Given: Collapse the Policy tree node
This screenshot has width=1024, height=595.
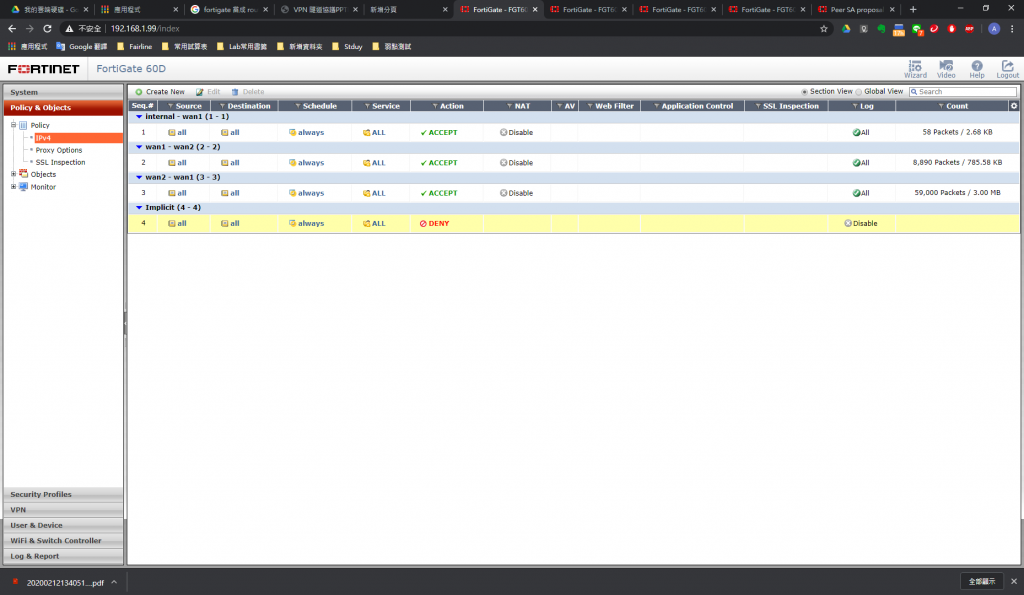Looking at the screenshot, I should (13, 125).
